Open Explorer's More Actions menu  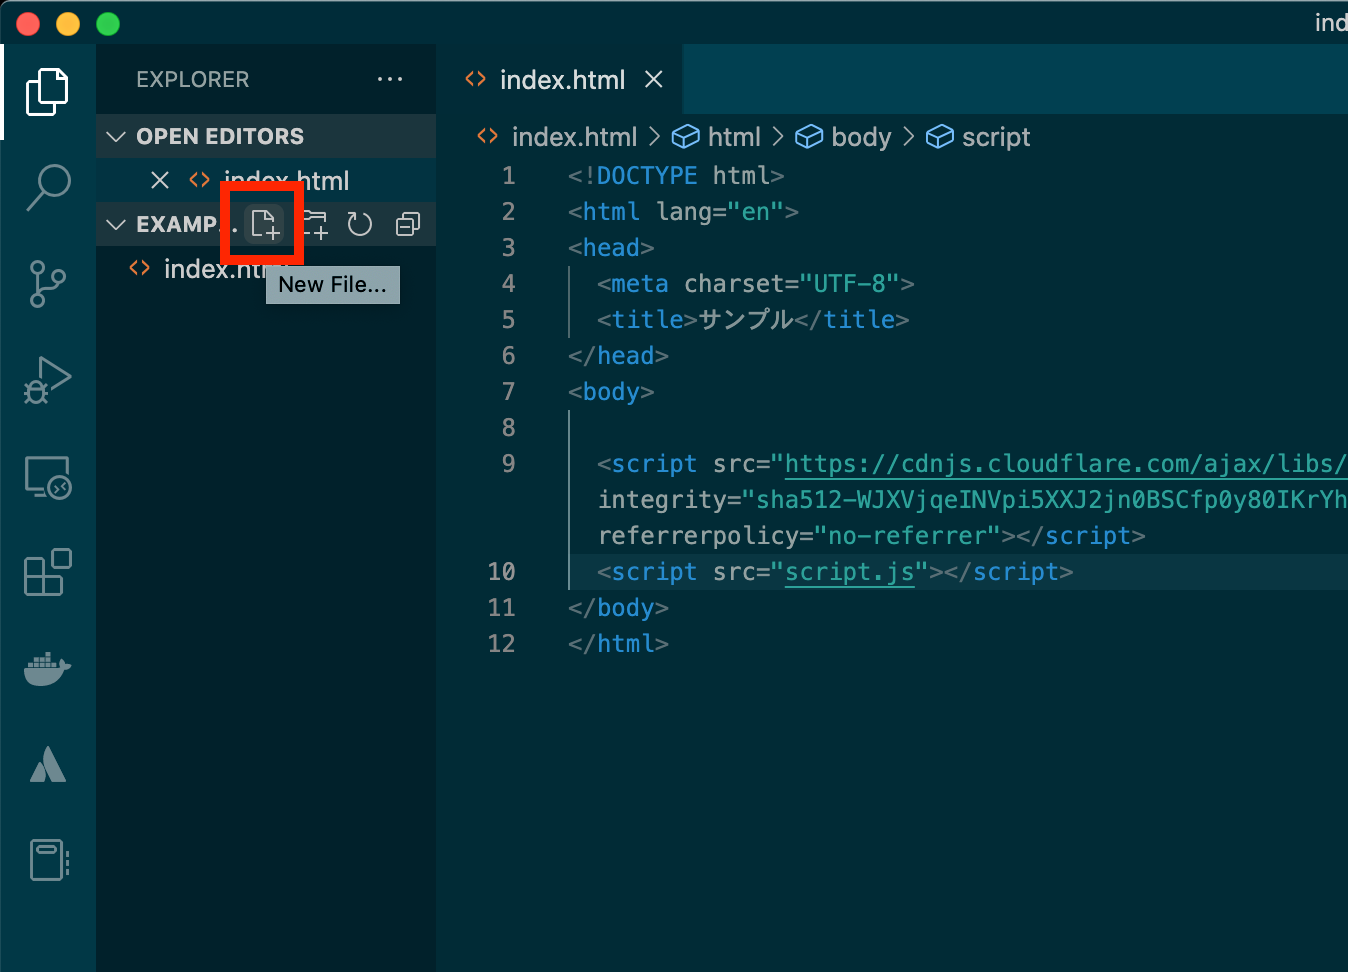coord(390,79)
